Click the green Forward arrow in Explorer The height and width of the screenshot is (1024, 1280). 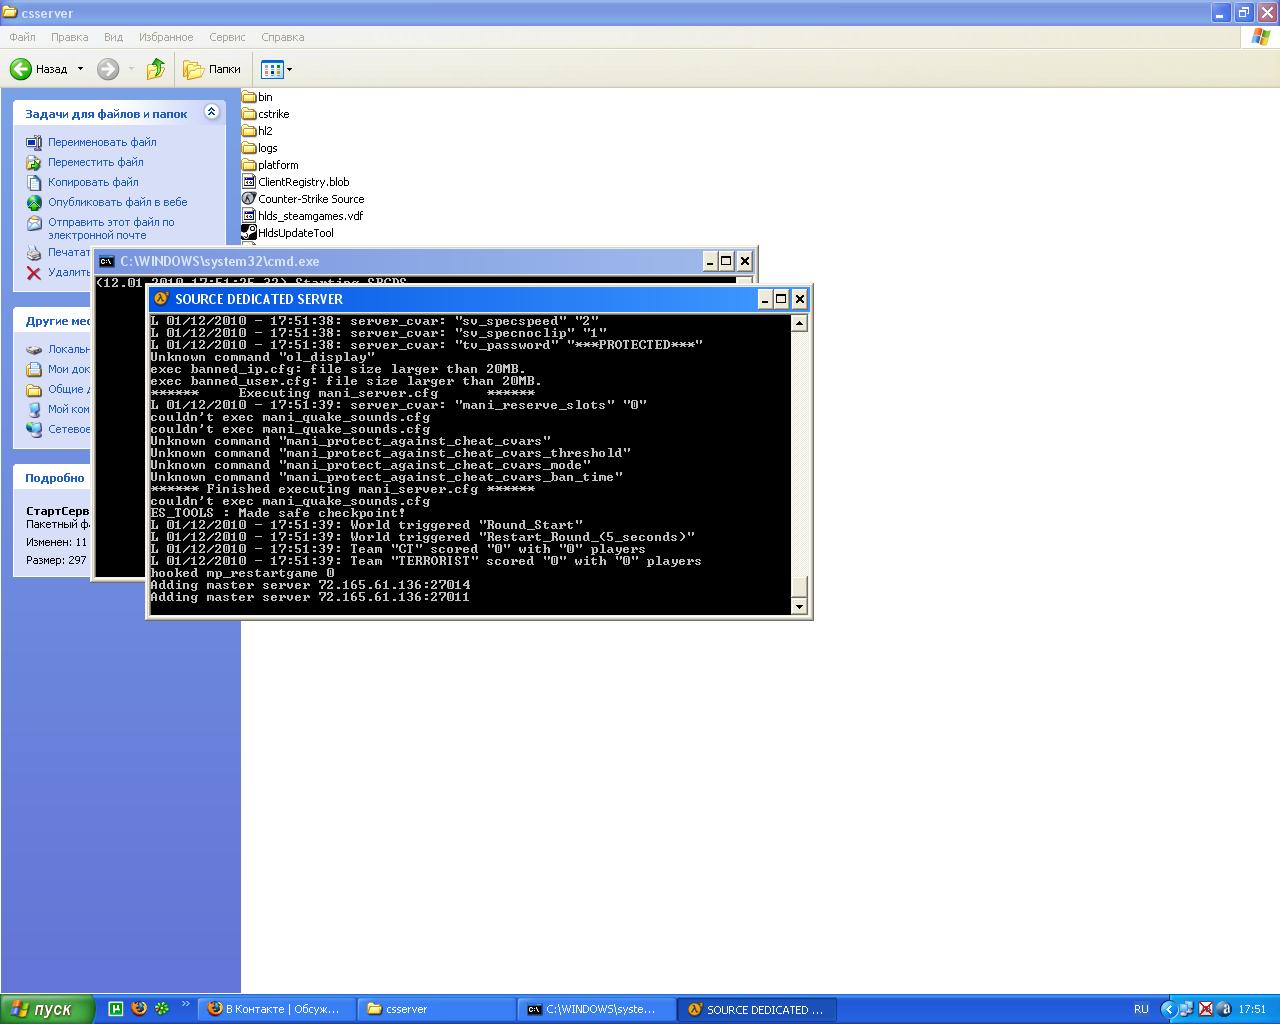pos(108,69)
